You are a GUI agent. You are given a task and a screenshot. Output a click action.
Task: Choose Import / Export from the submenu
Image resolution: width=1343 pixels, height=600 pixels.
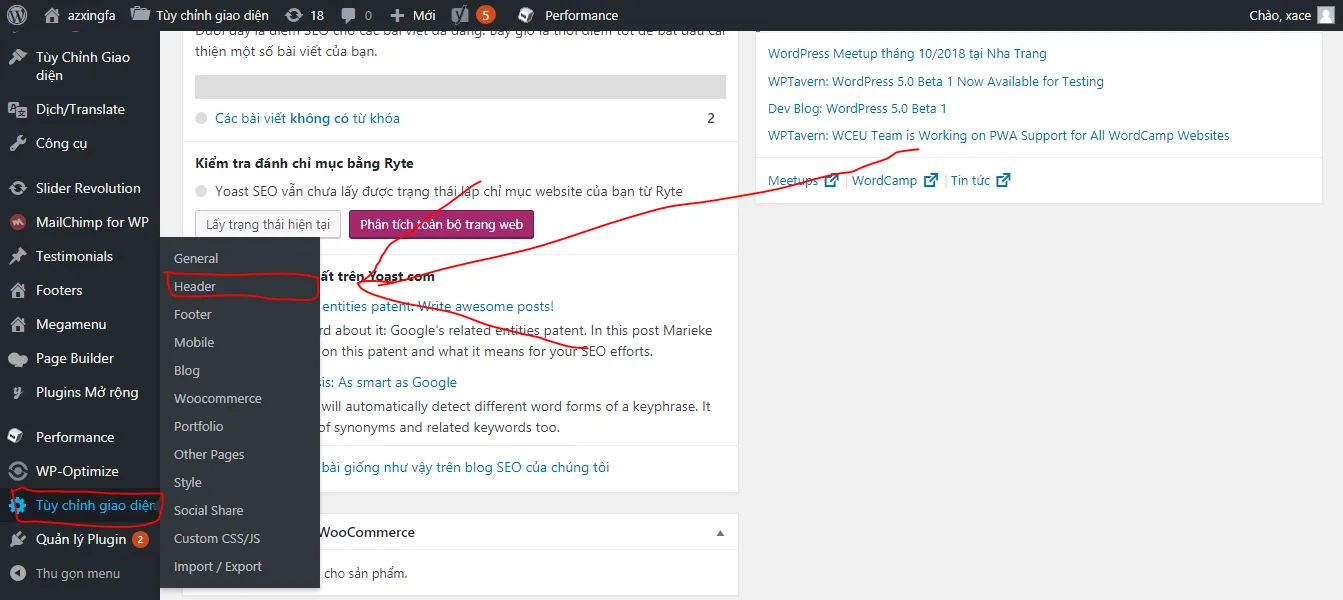pos(218,566)
